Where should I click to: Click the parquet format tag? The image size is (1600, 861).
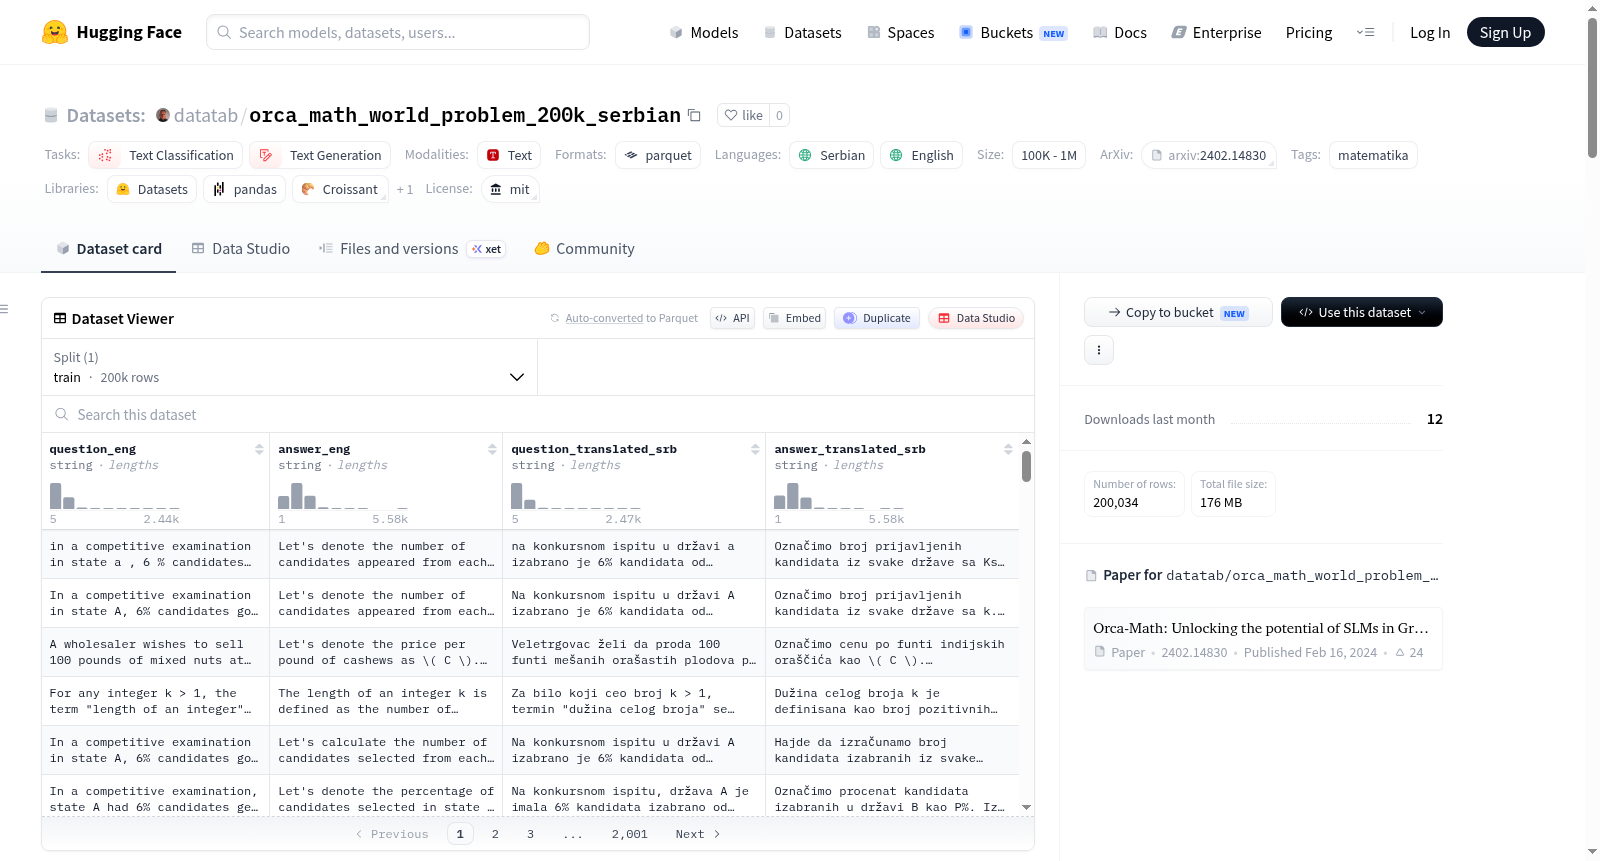click(x=658, y=155)
